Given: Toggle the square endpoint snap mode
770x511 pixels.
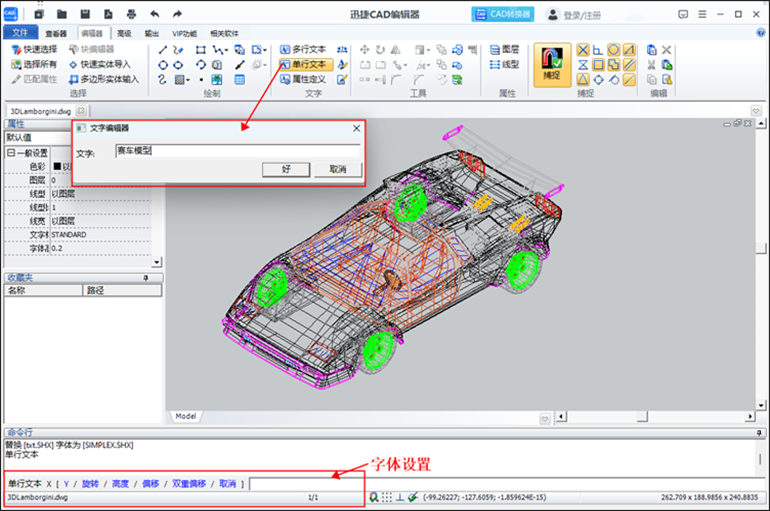Looking at the screenshot, I should (x=598, y=65).
